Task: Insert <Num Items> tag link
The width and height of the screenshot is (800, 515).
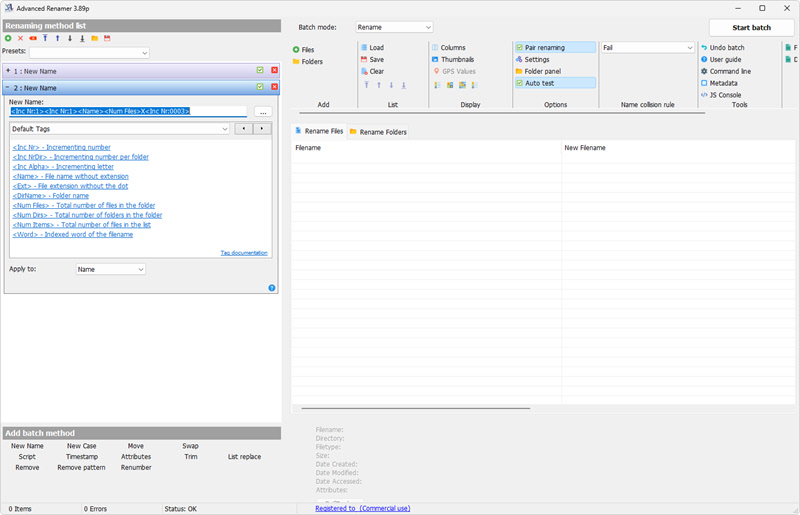Action: 82,225
